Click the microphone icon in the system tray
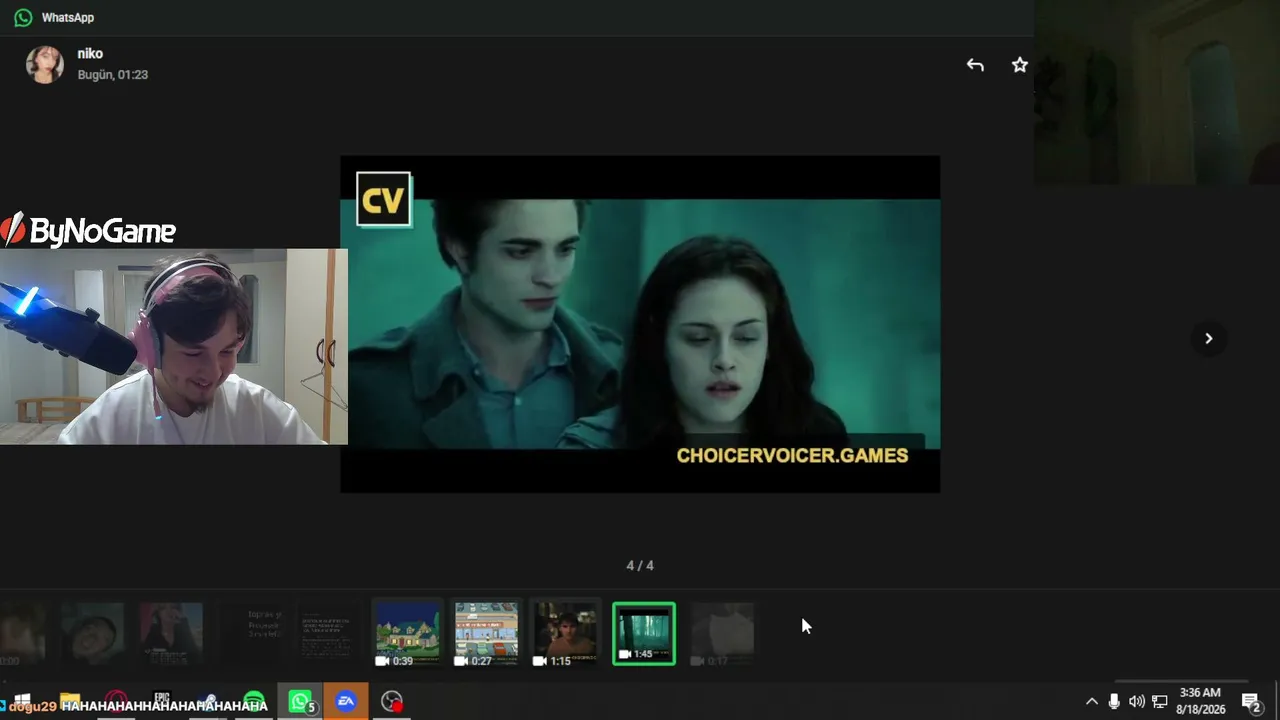This screenshot has height=720, width=1280. tap(1114, 702)
